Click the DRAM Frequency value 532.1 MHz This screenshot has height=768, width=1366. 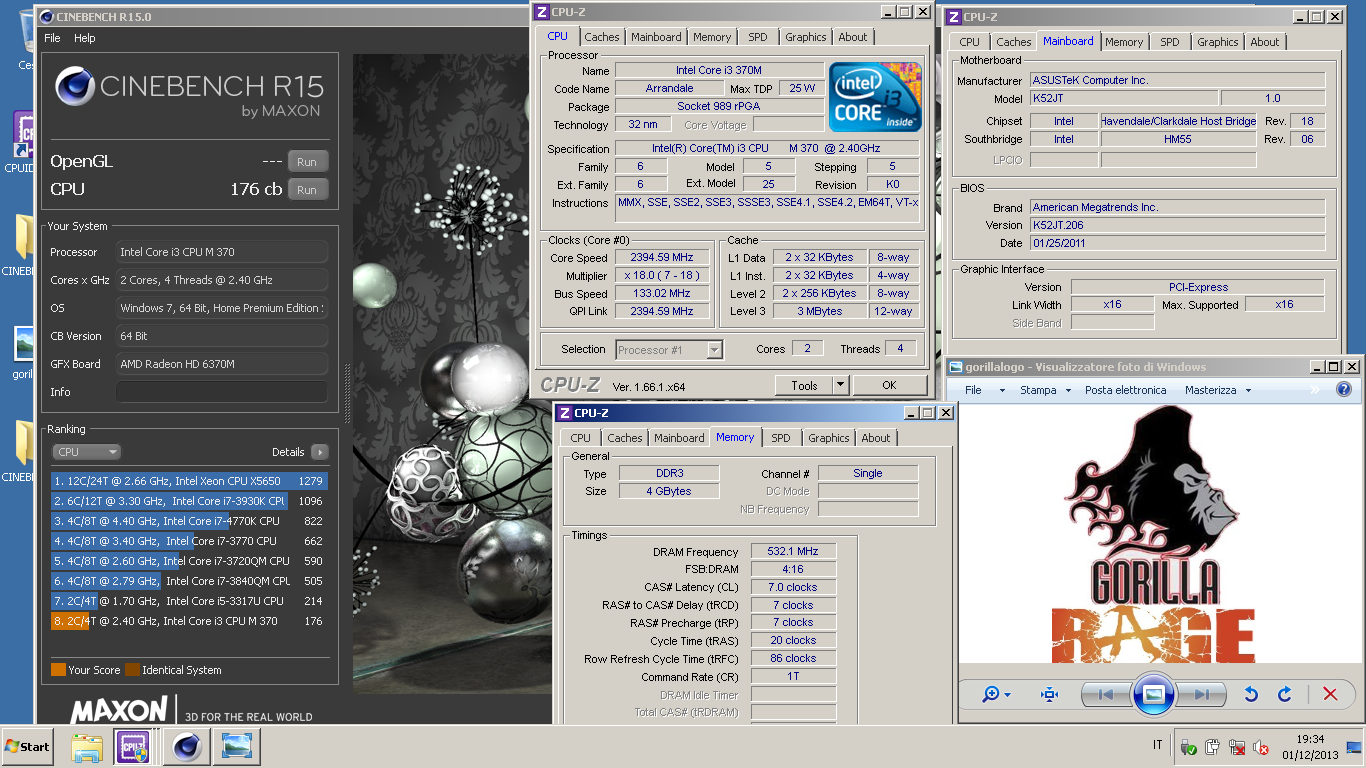792,552
